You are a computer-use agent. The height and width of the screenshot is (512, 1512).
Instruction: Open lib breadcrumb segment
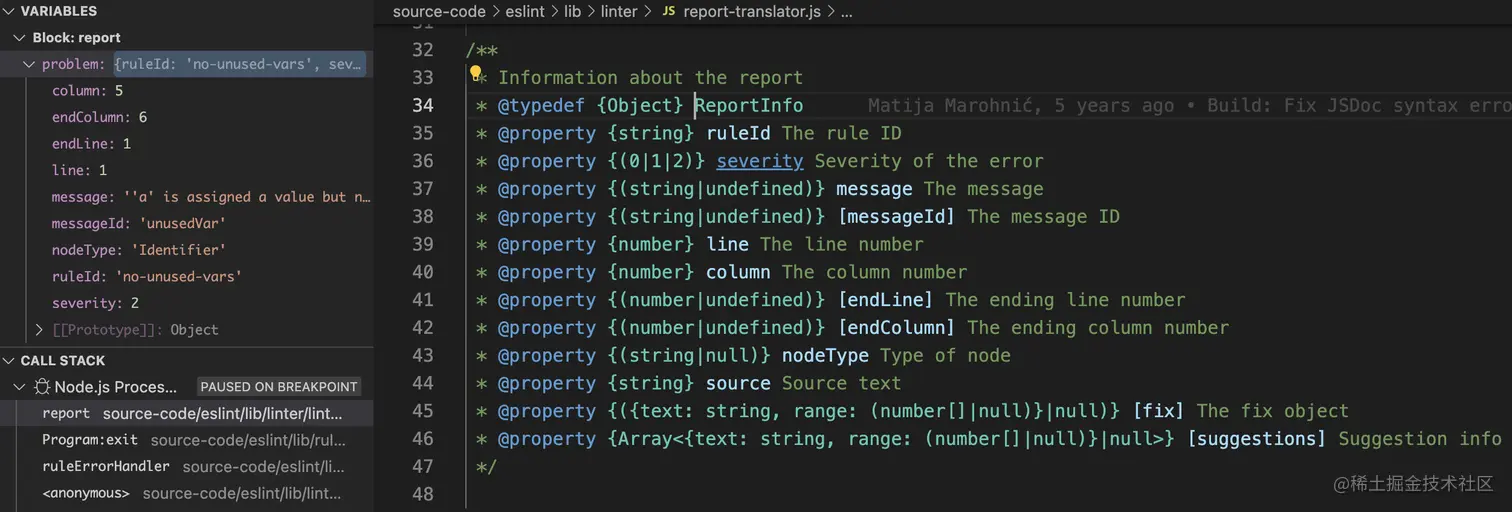tap(572, 12)
